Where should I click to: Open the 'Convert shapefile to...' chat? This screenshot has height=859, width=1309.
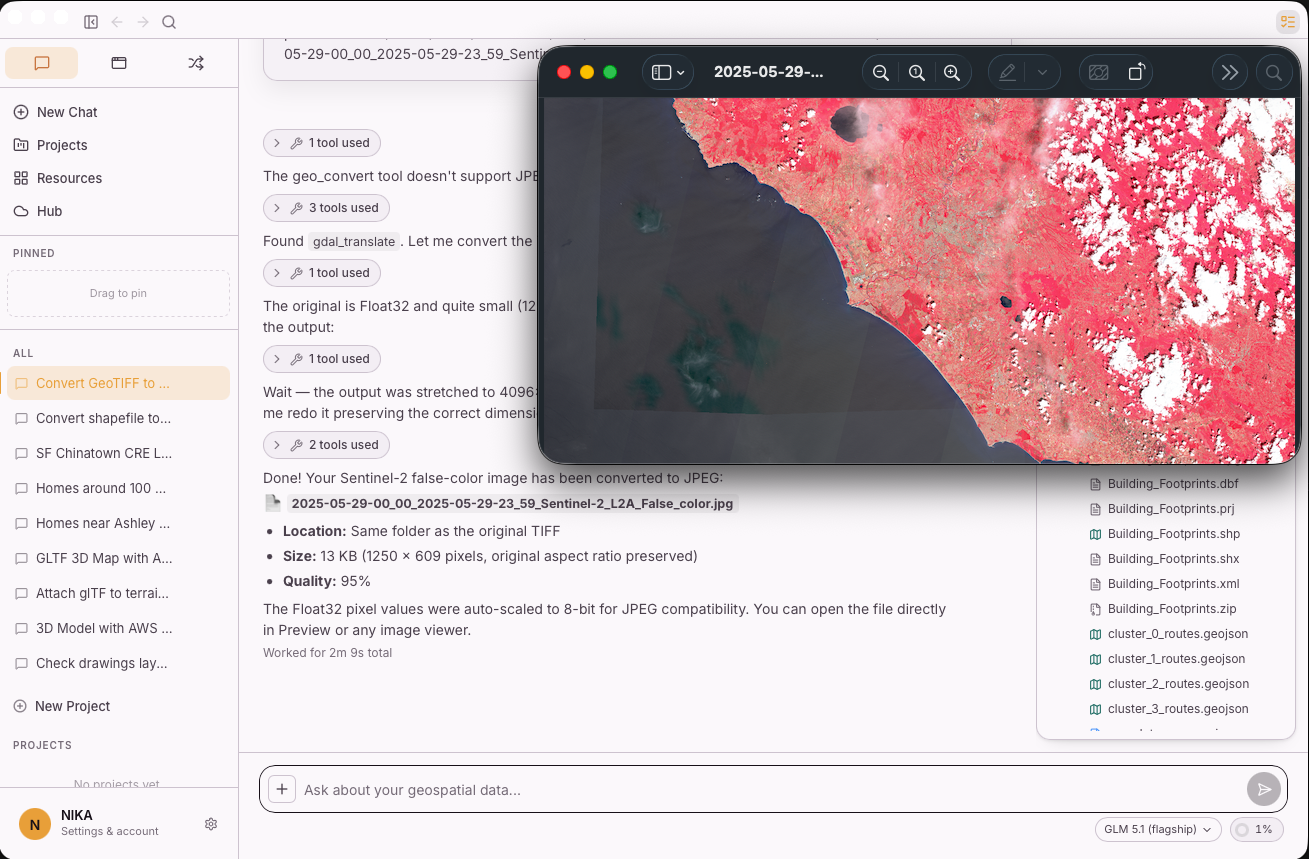coord(119,418)
